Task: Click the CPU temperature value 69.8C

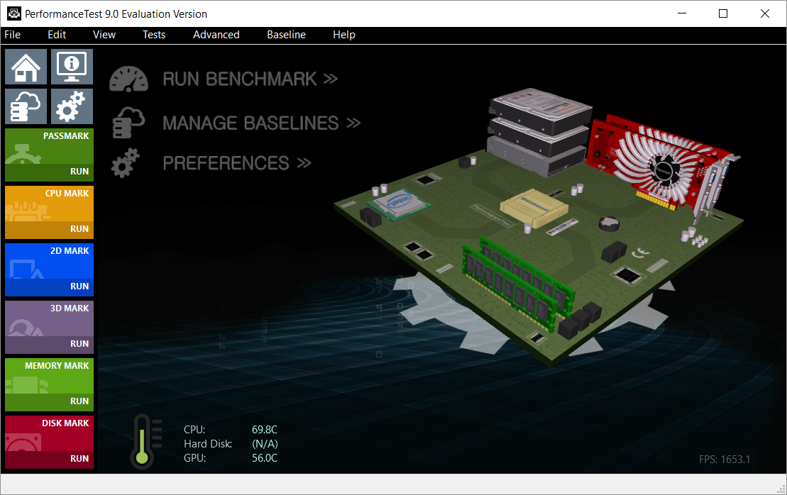Action: (265, 430)
